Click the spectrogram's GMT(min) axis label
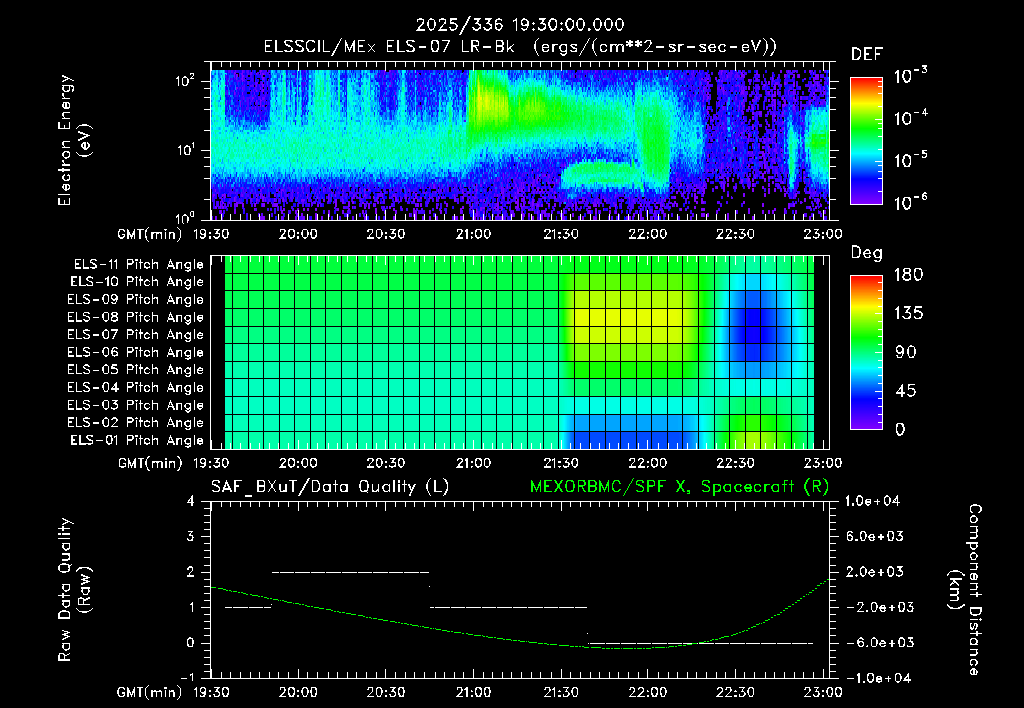 [x=150, y=234]
